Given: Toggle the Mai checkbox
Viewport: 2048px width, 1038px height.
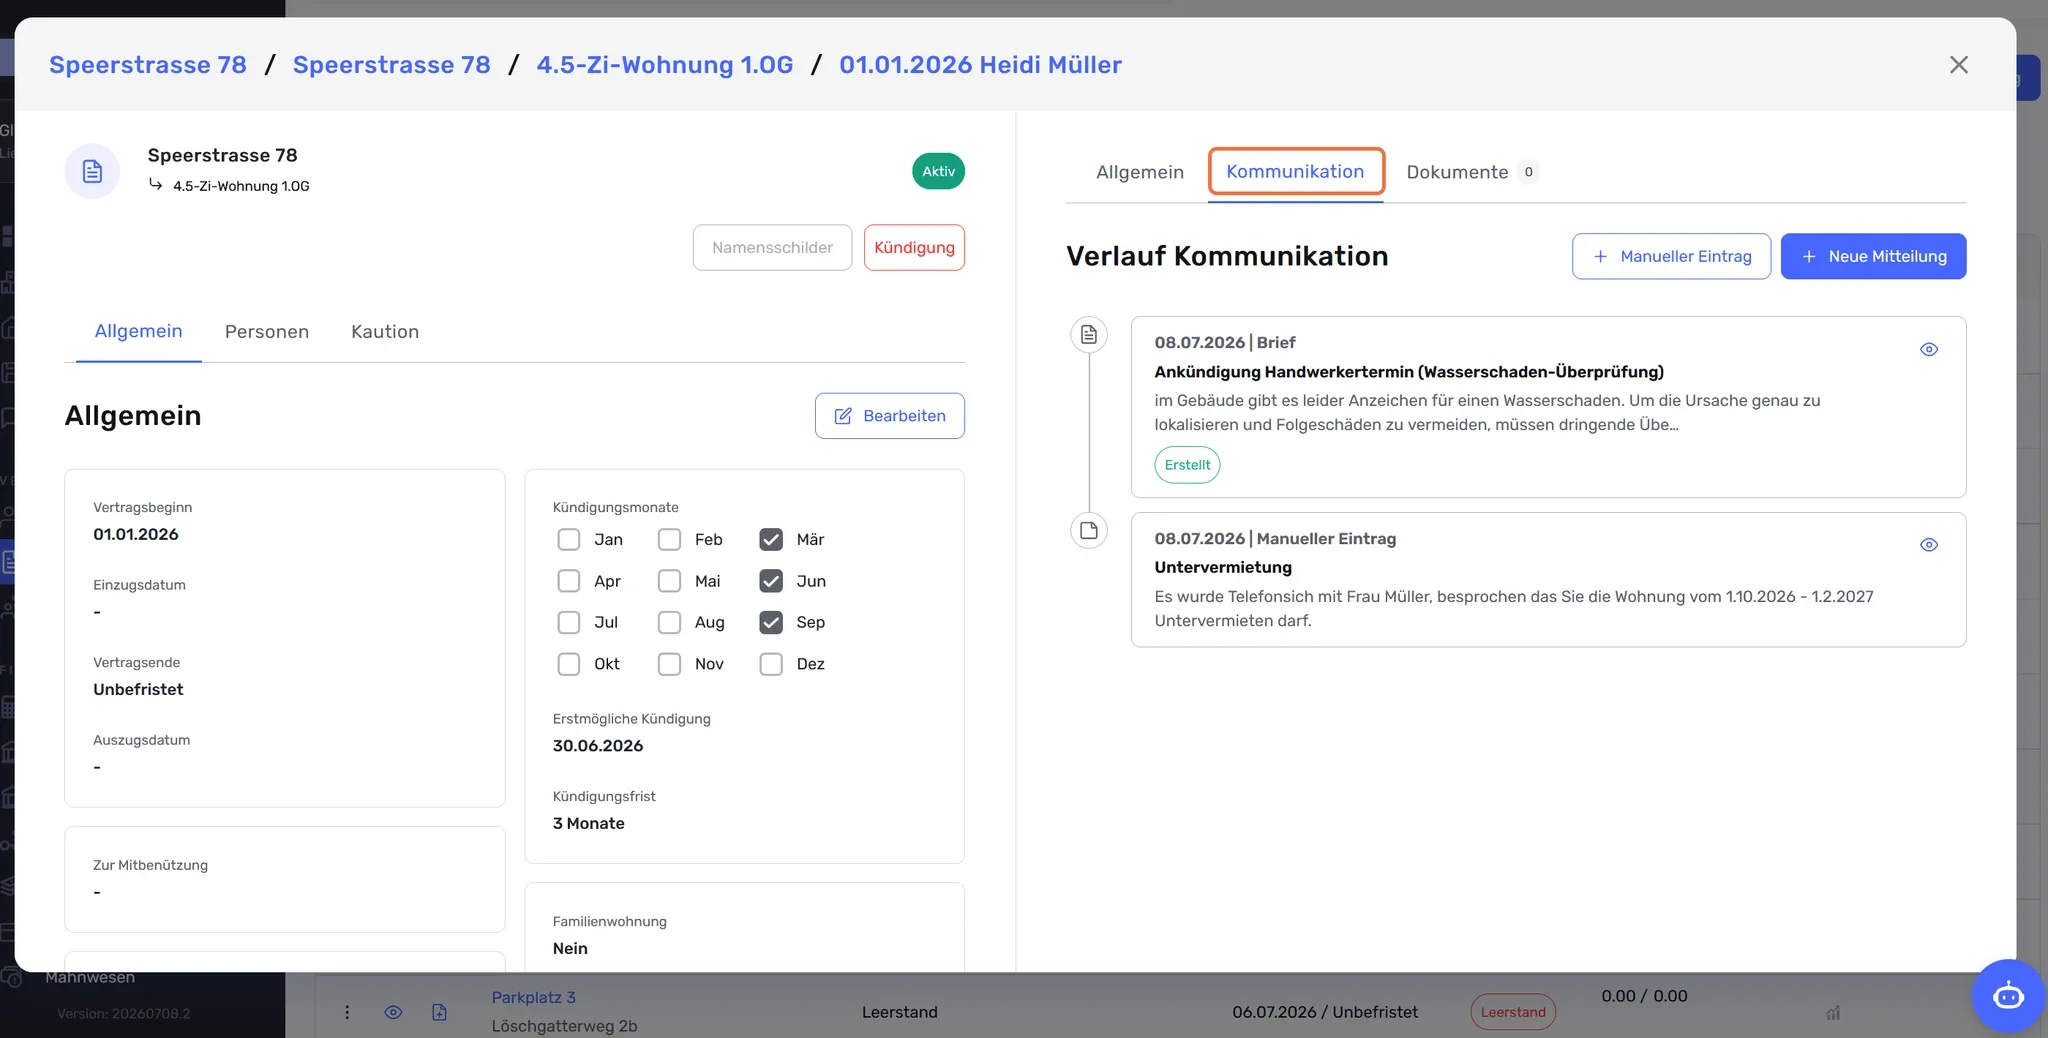Looking at the screenshot, I should click(669, 581).
